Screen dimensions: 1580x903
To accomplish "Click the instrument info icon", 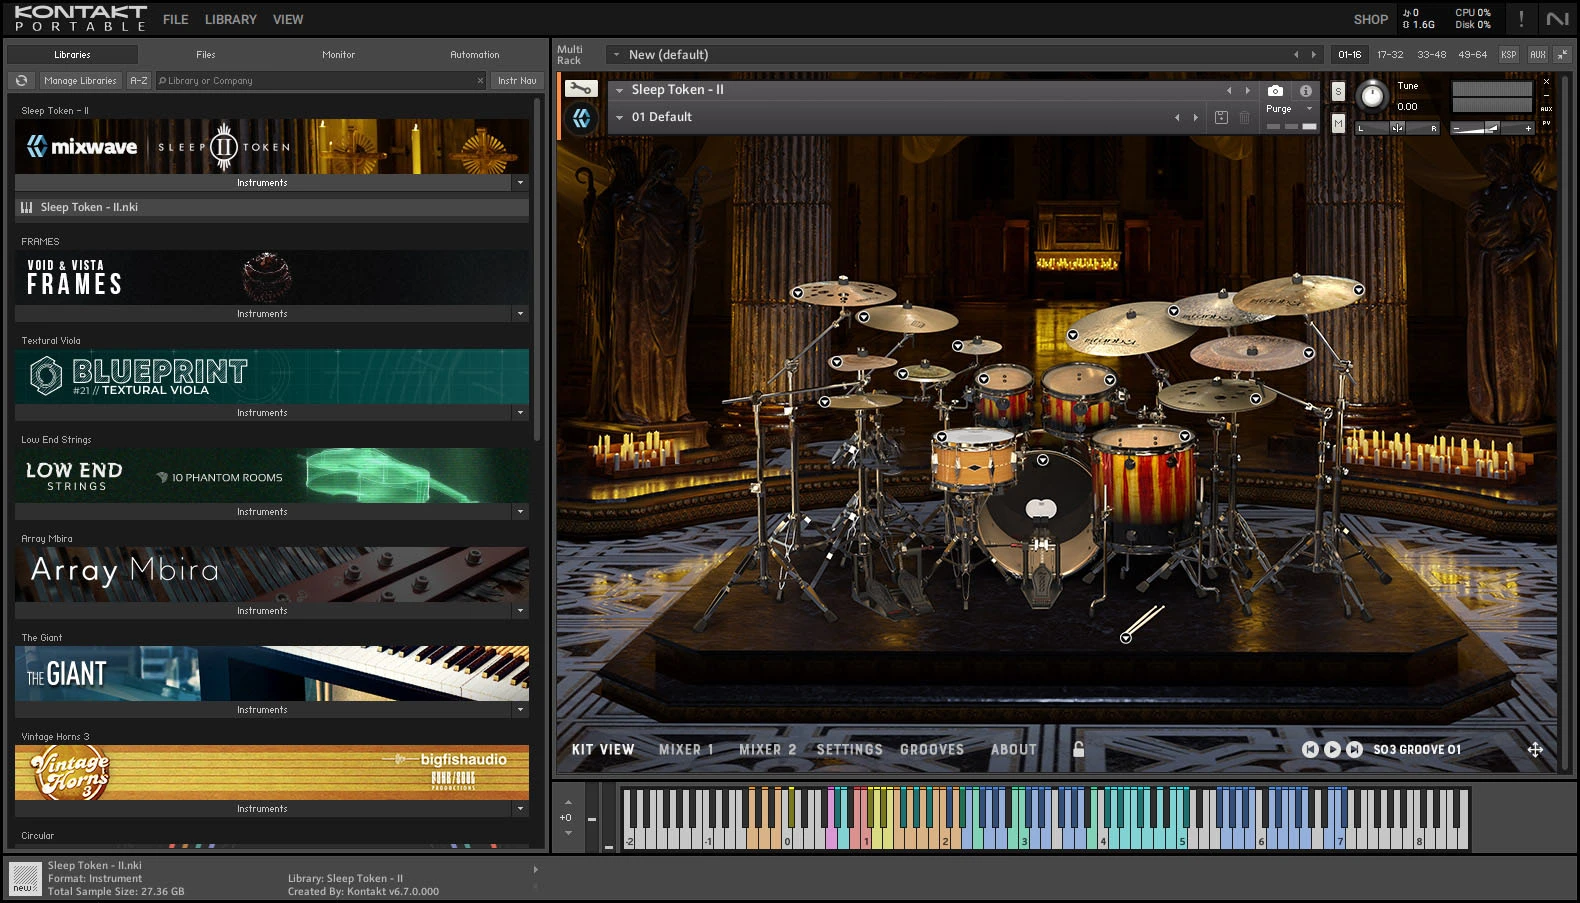I will (x=1305, y=90).
